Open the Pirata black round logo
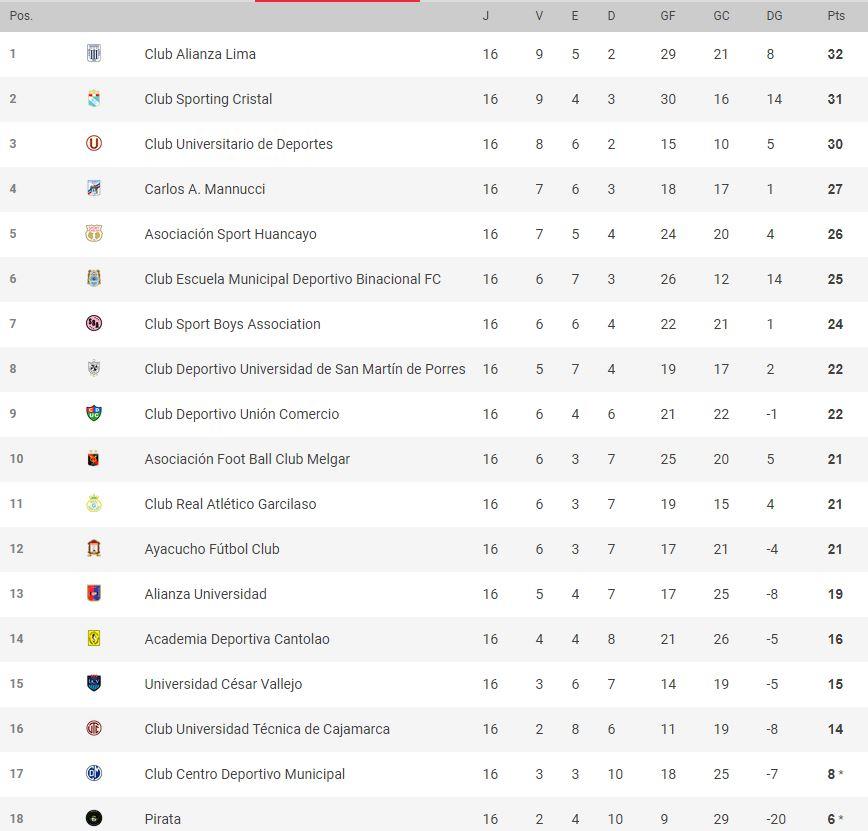 94,818
